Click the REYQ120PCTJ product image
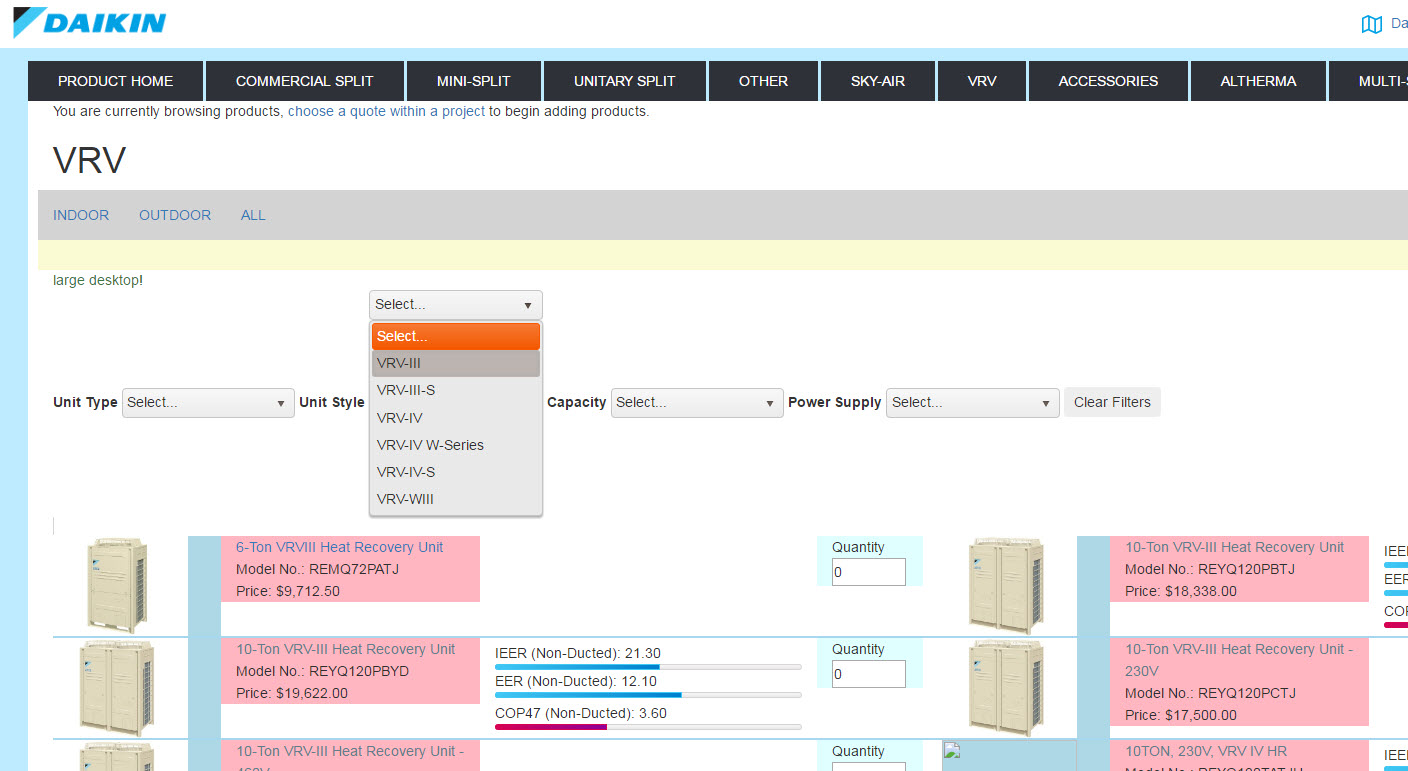 coord(1006,688)
